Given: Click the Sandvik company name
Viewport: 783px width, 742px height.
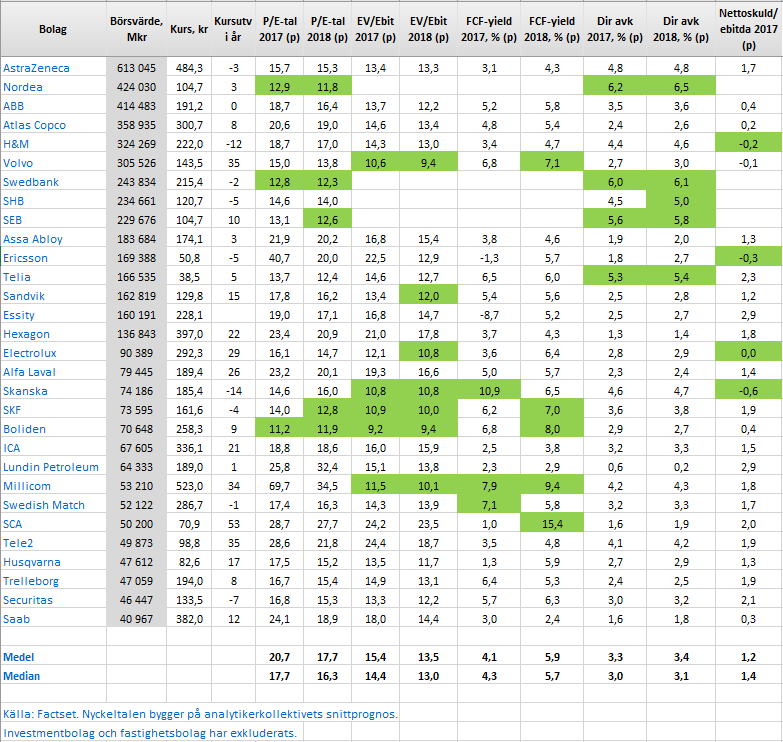Looking at the screenshot, I should coord(24,296).
